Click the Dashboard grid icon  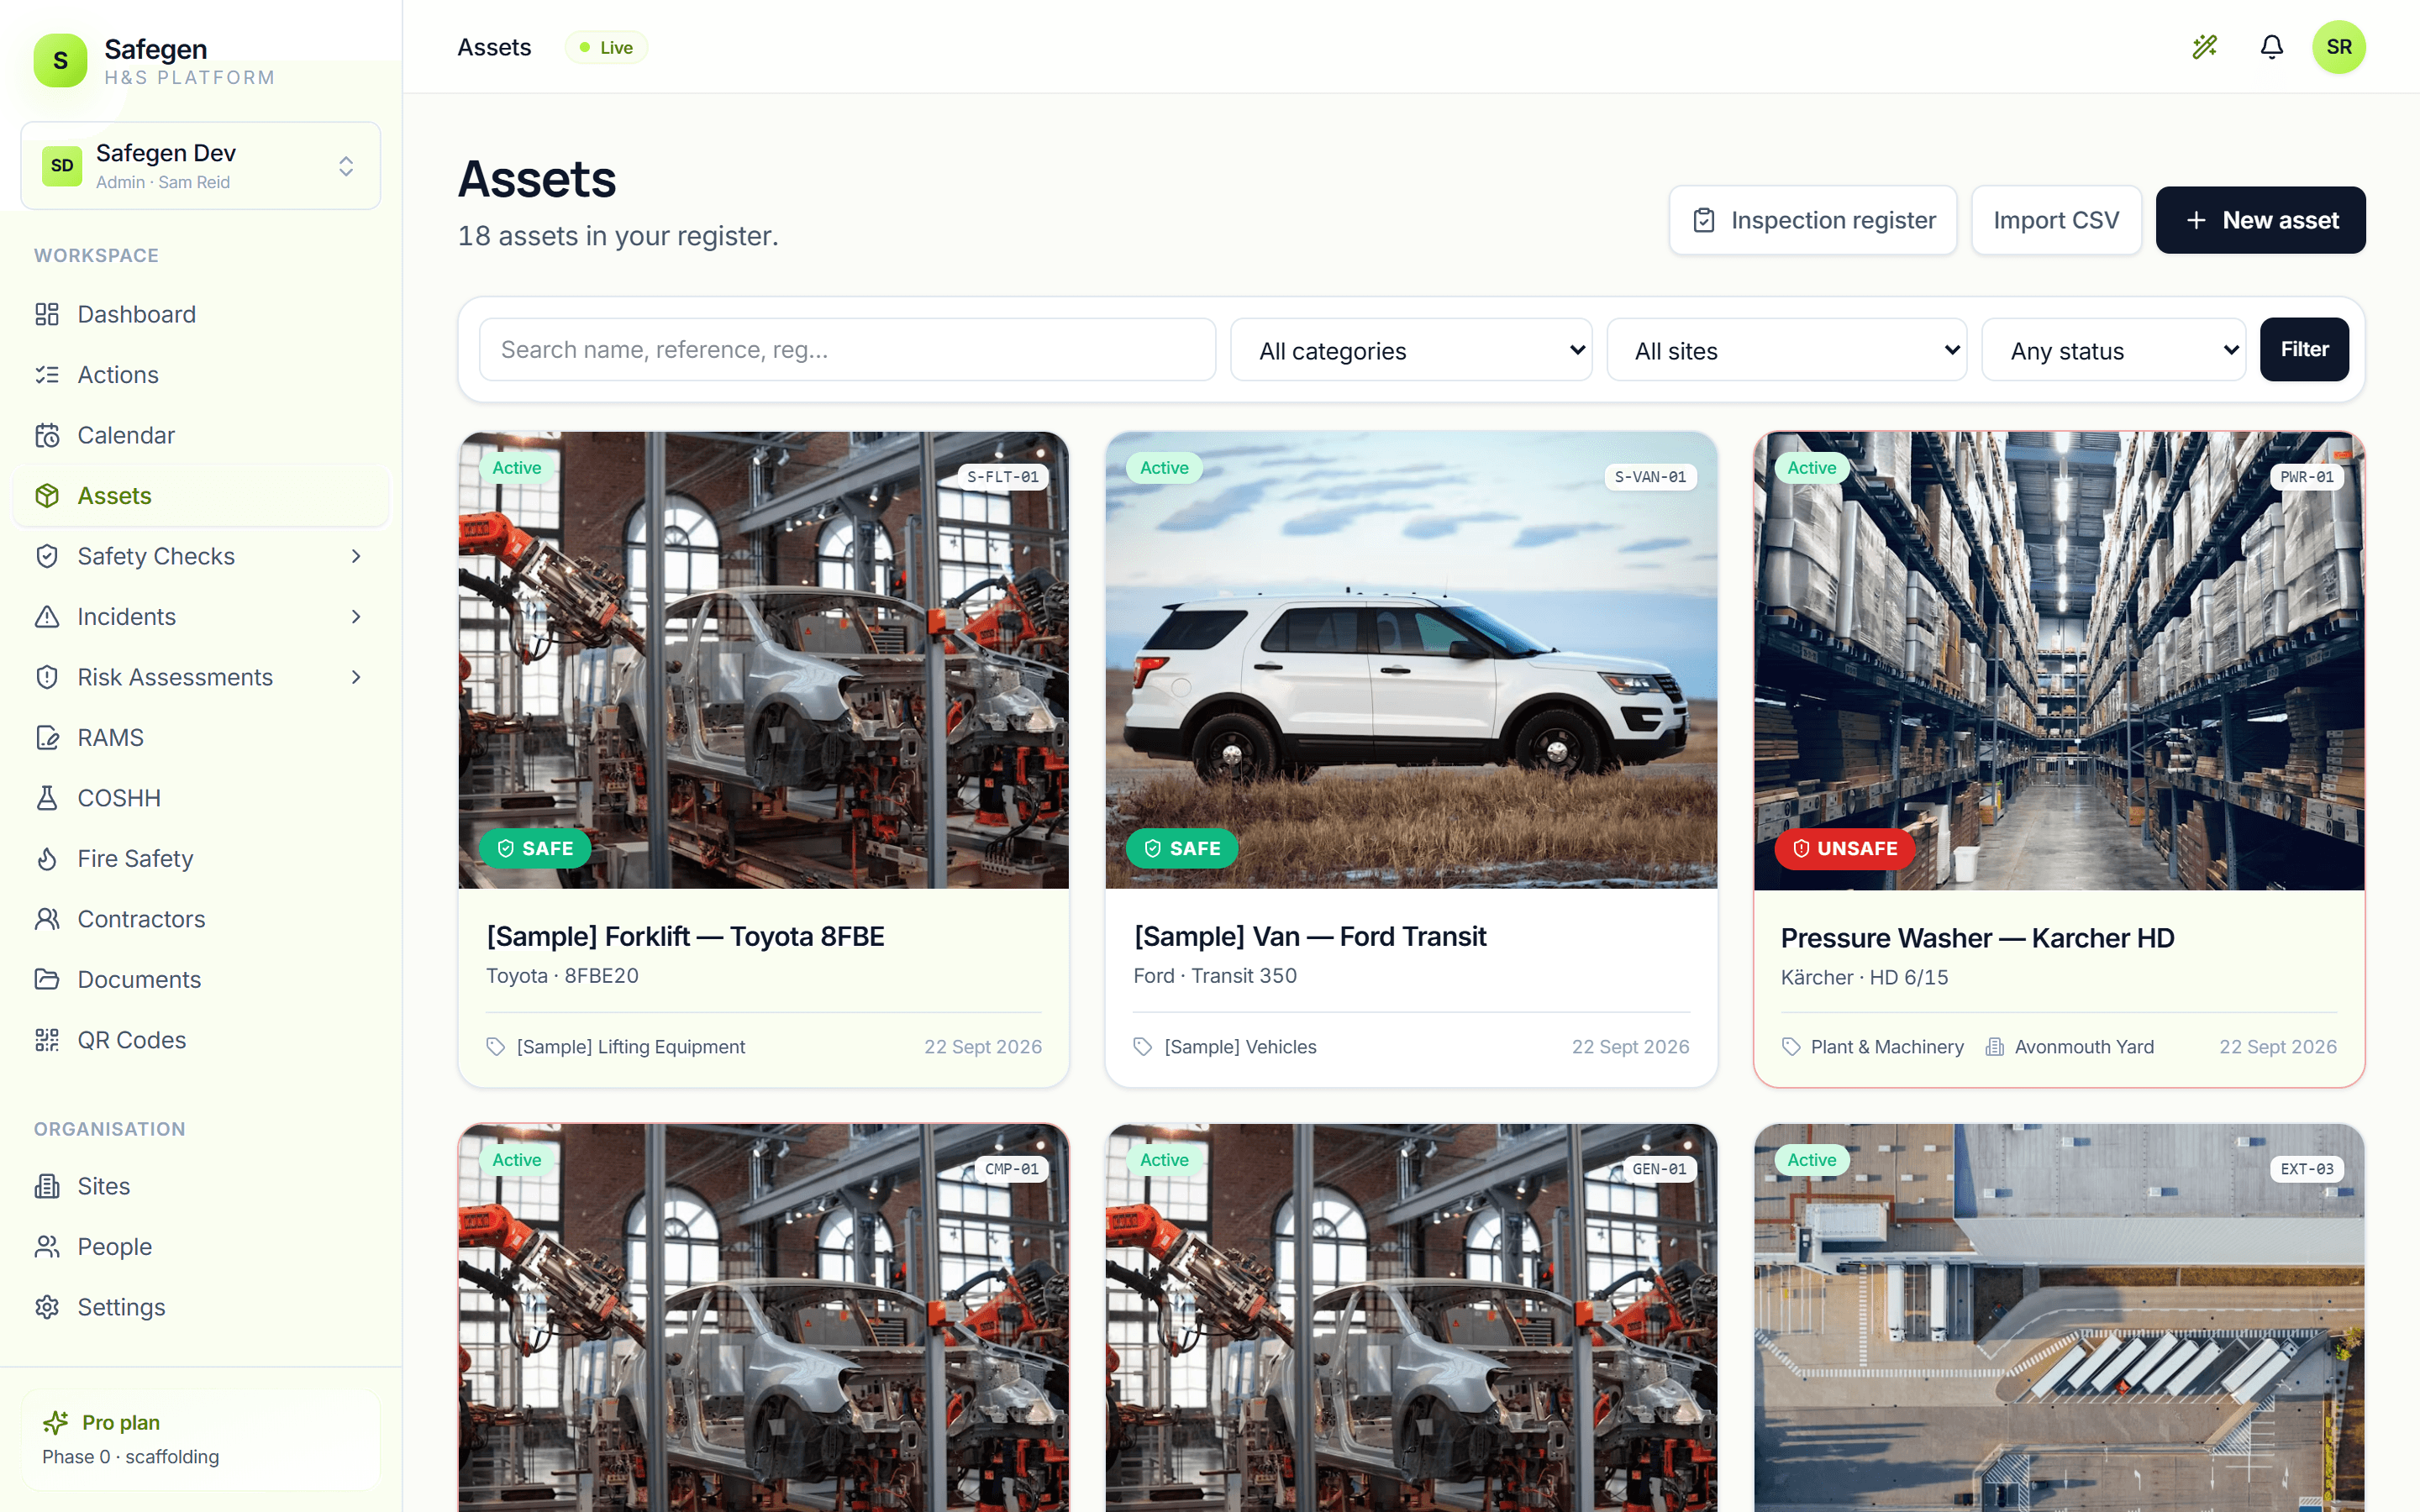pos(47,314)
